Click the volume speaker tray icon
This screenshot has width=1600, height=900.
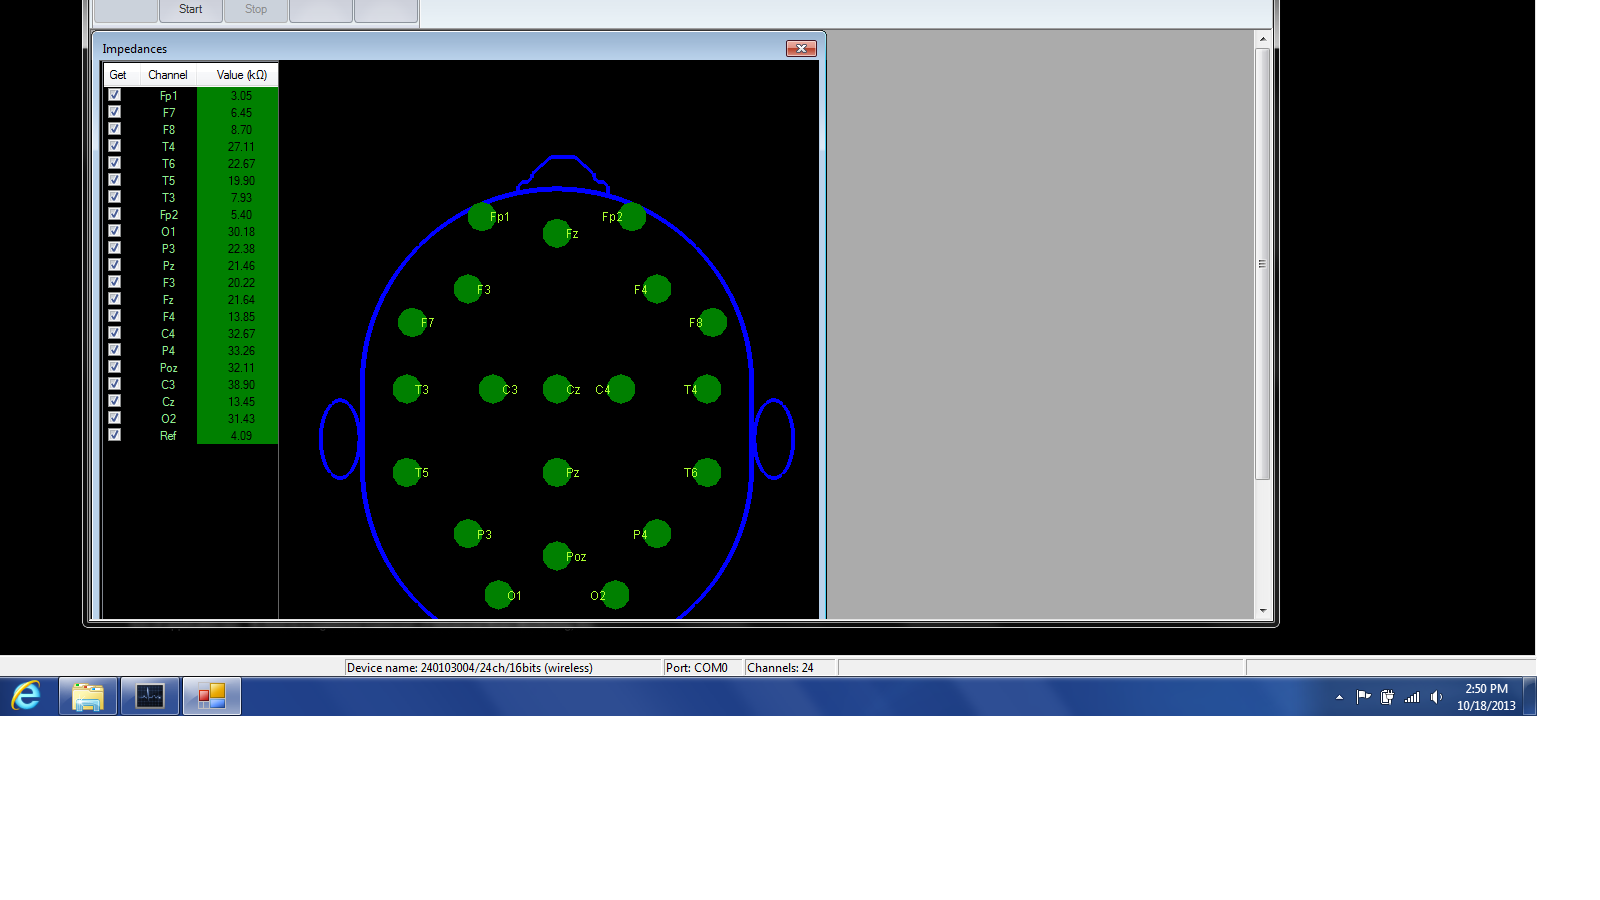(1436, 697)
